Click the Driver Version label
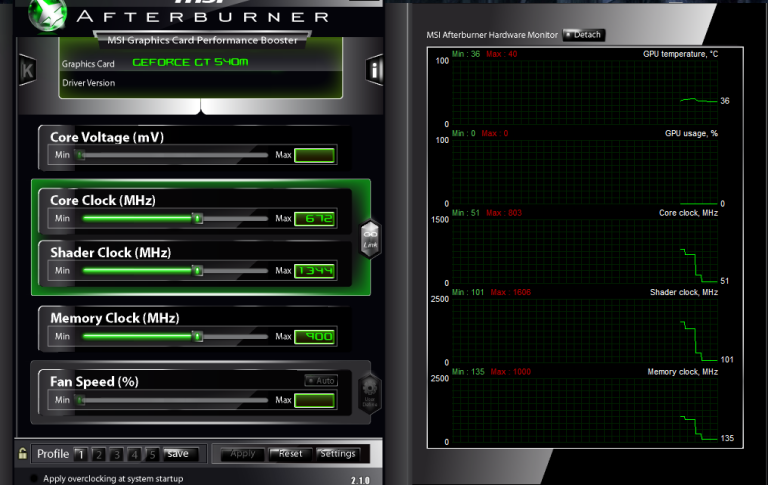The image size is (768, 485). [89, 83]
